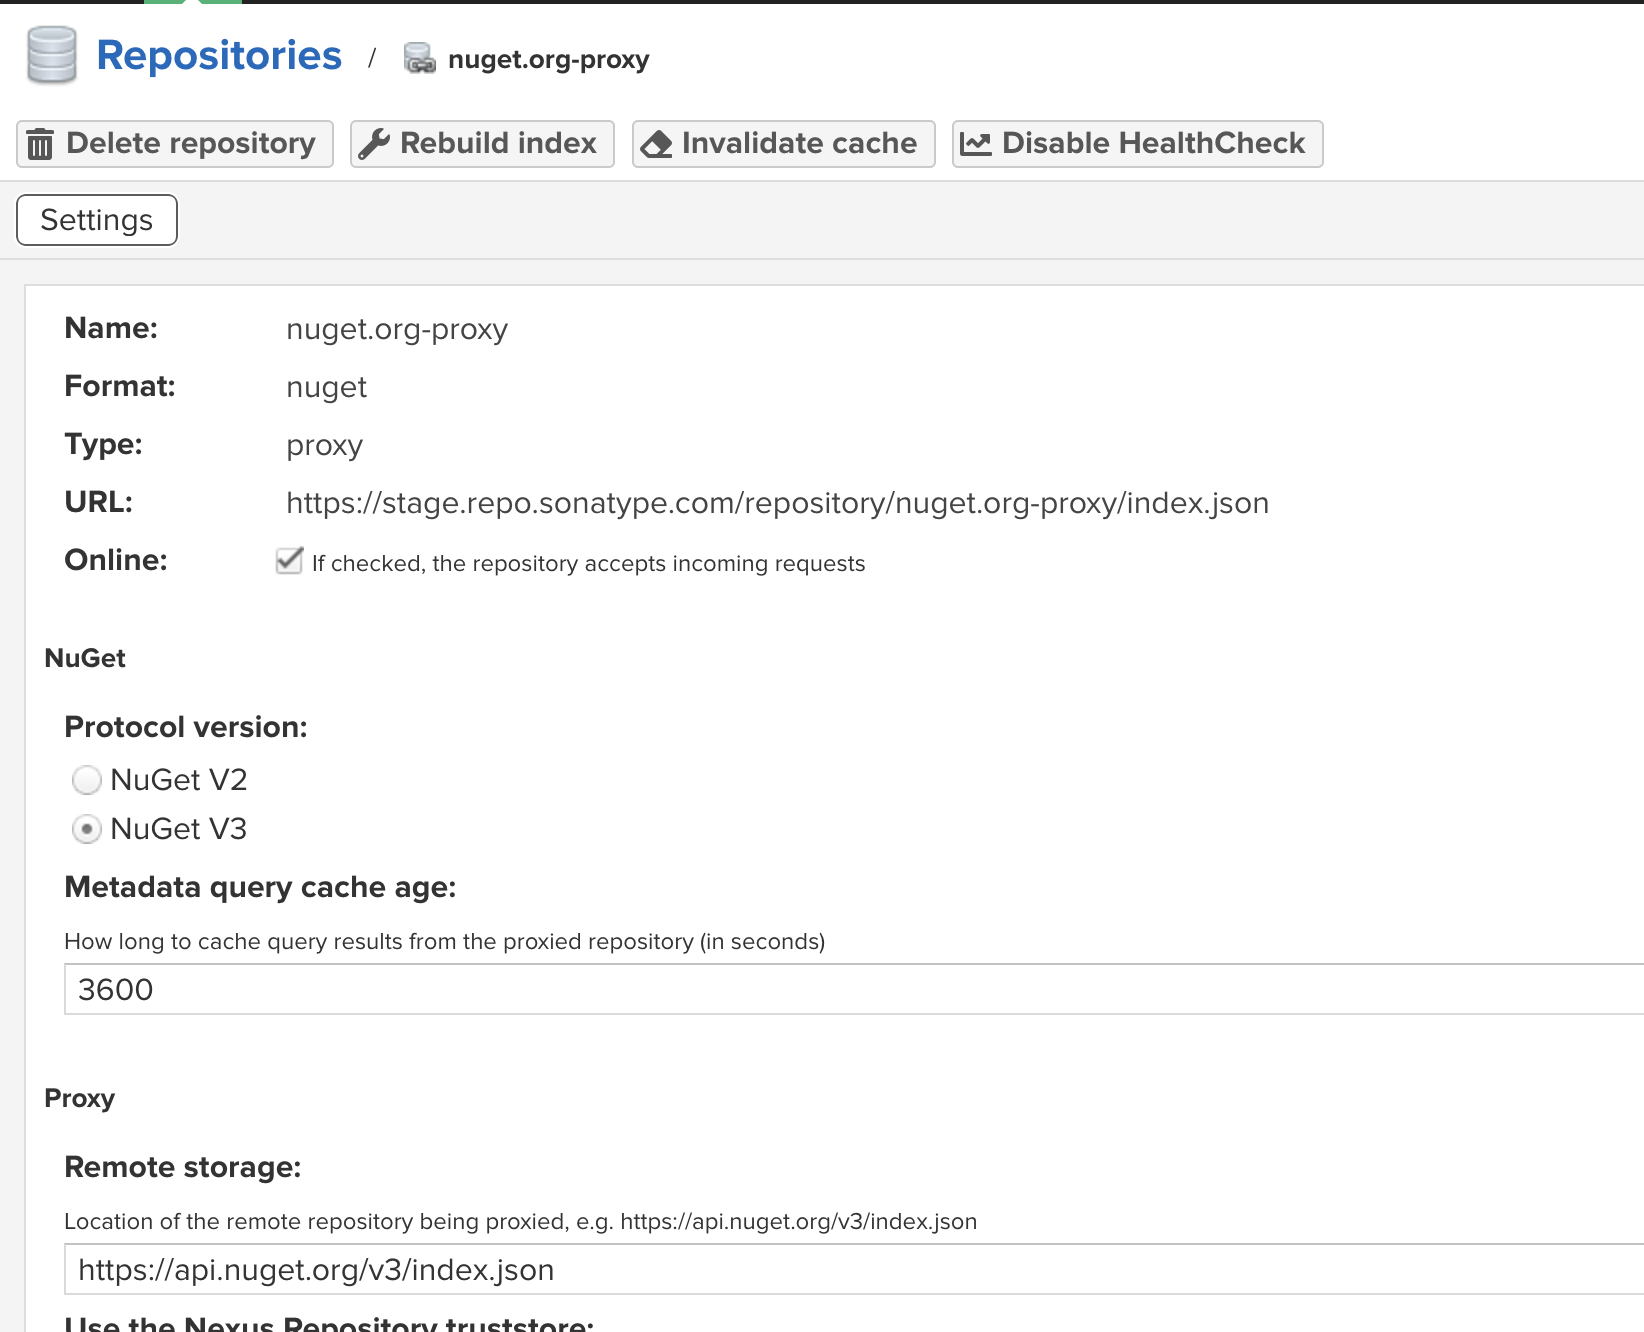Open the Settings tab
The height and width of the screenshot is (1332, 1644).
point(97,220)
